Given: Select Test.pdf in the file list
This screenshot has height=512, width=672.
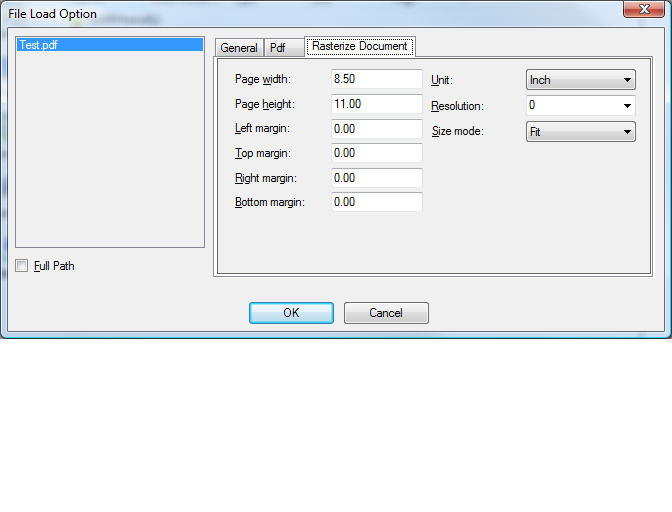Looking at the screenshot, I should click(x=38, y=46).
